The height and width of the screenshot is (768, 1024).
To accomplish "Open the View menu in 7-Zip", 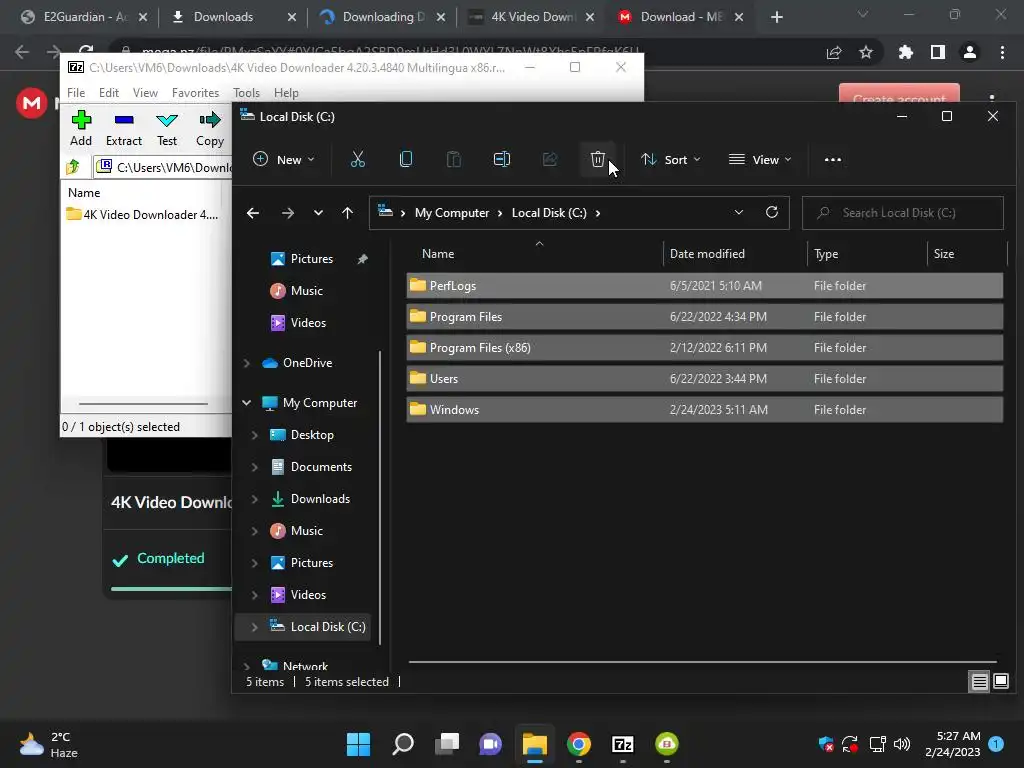I will [145, 93].
